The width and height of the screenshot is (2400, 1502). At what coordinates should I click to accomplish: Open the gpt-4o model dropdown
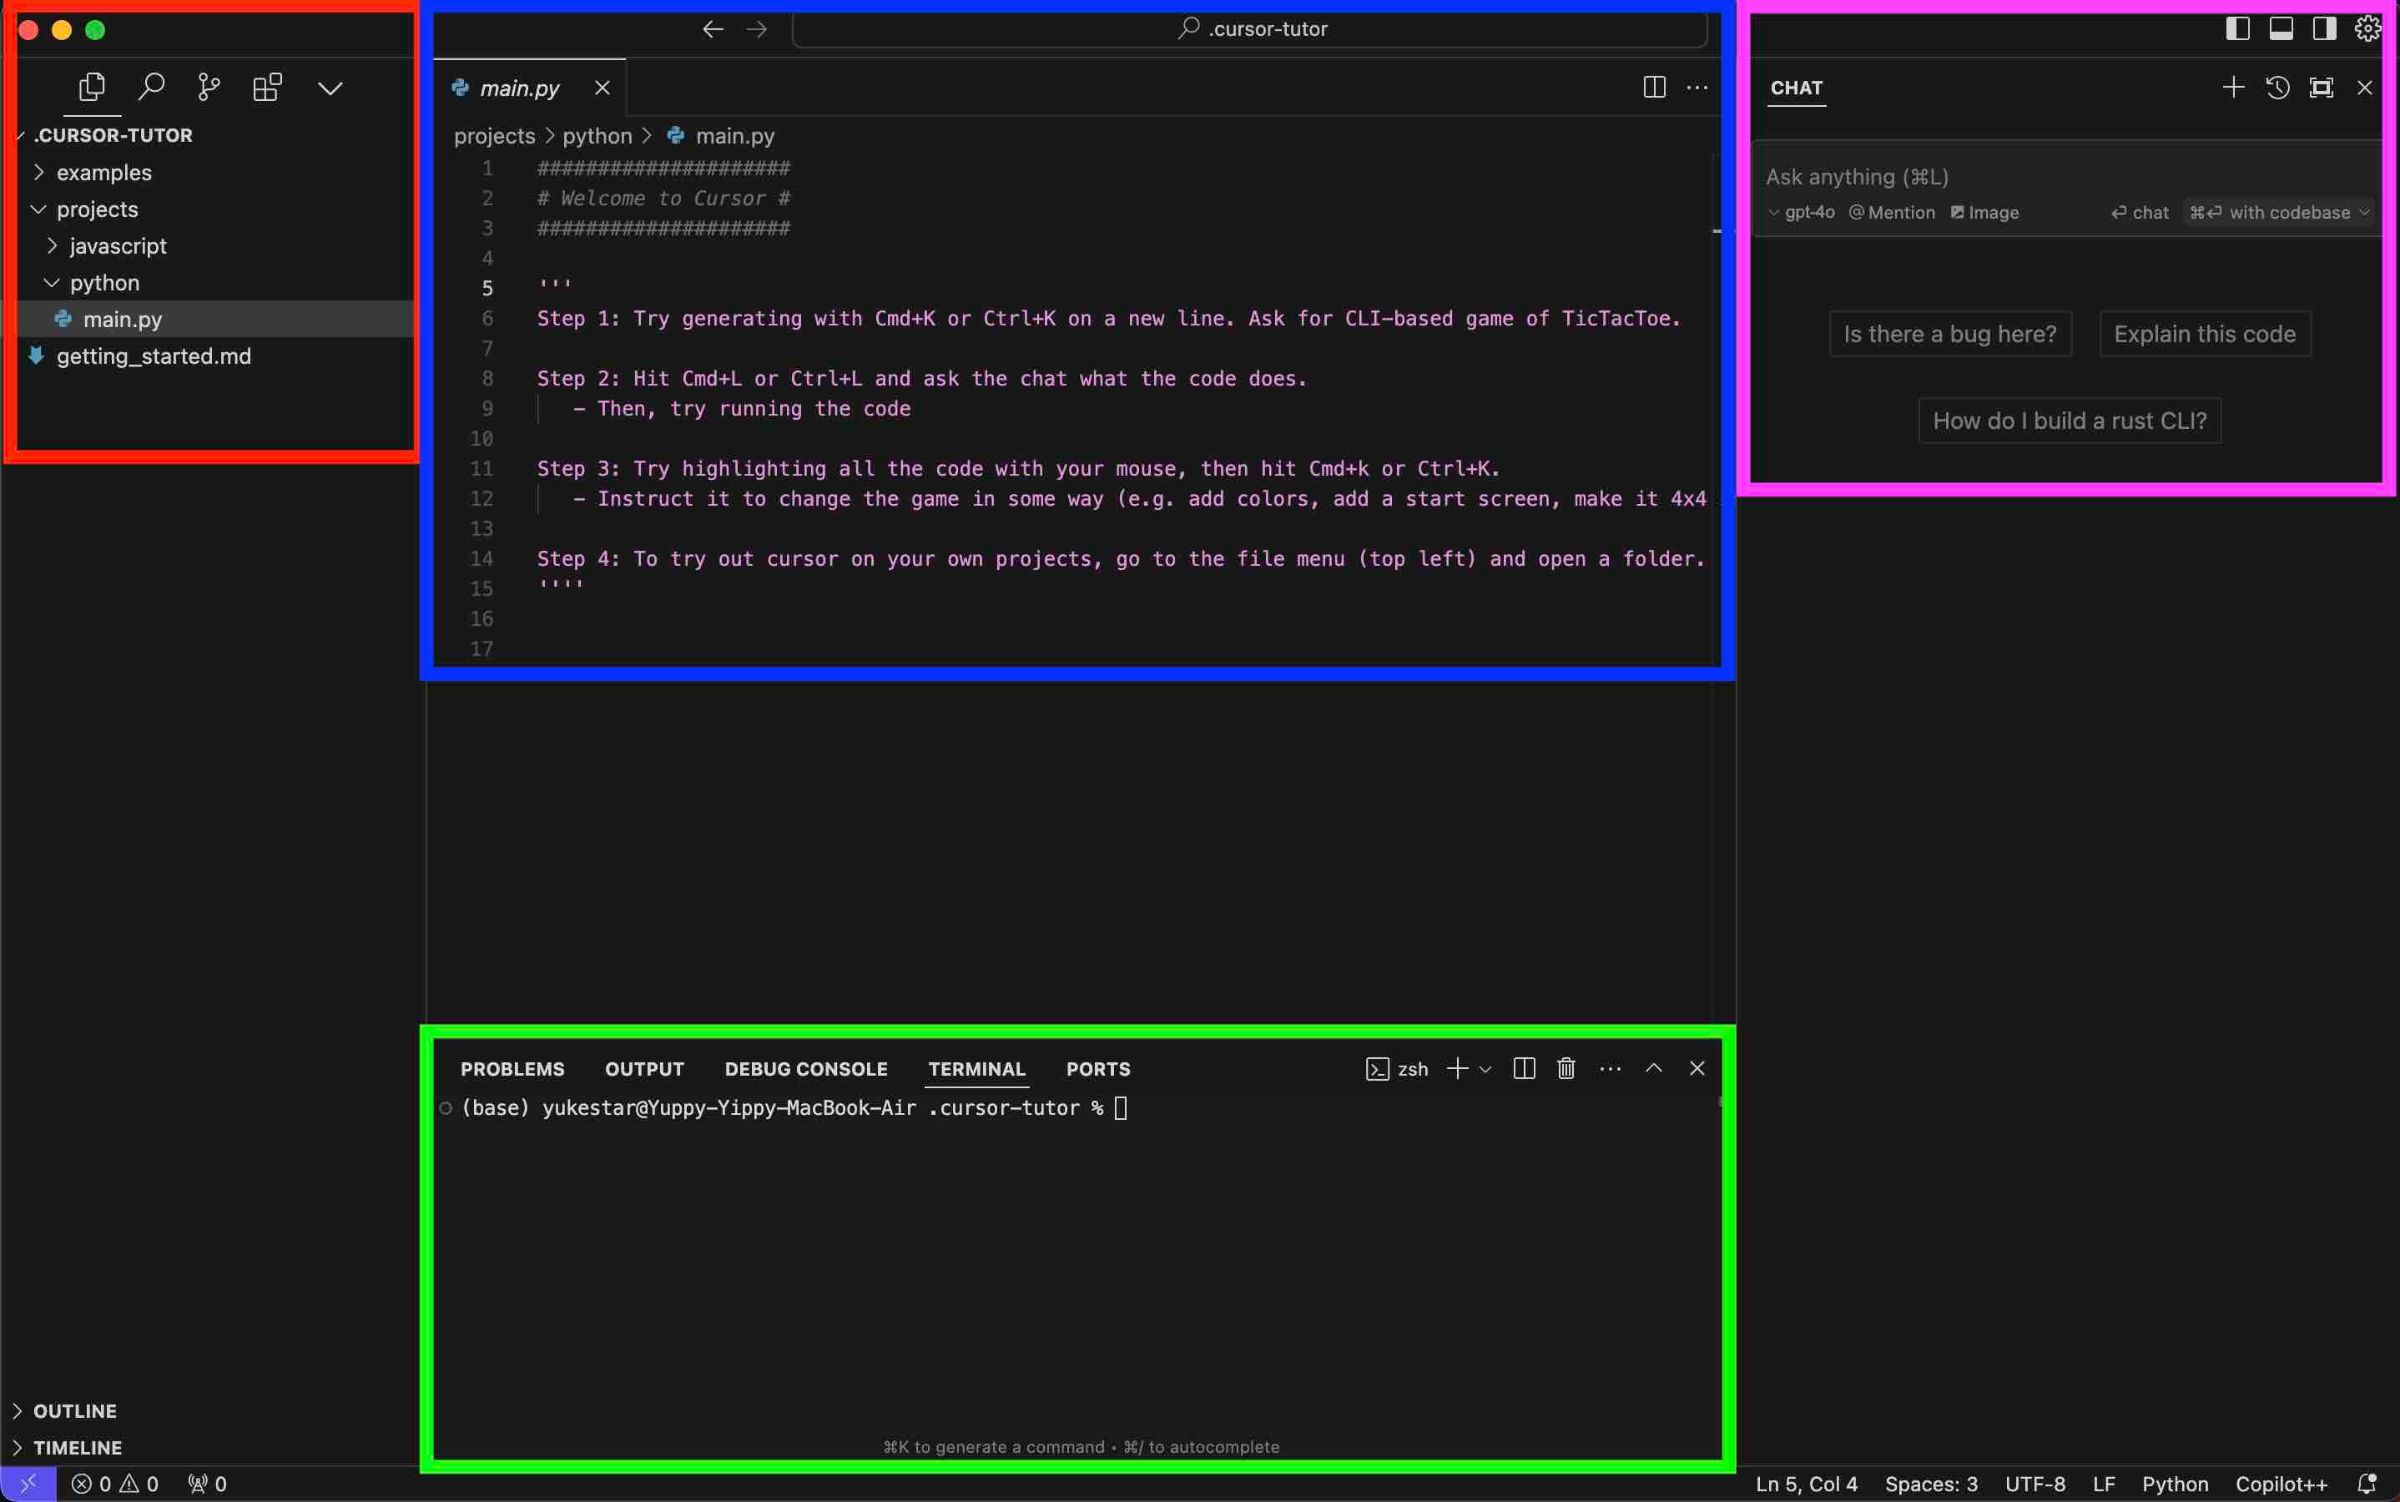[x=1801, y=212]
